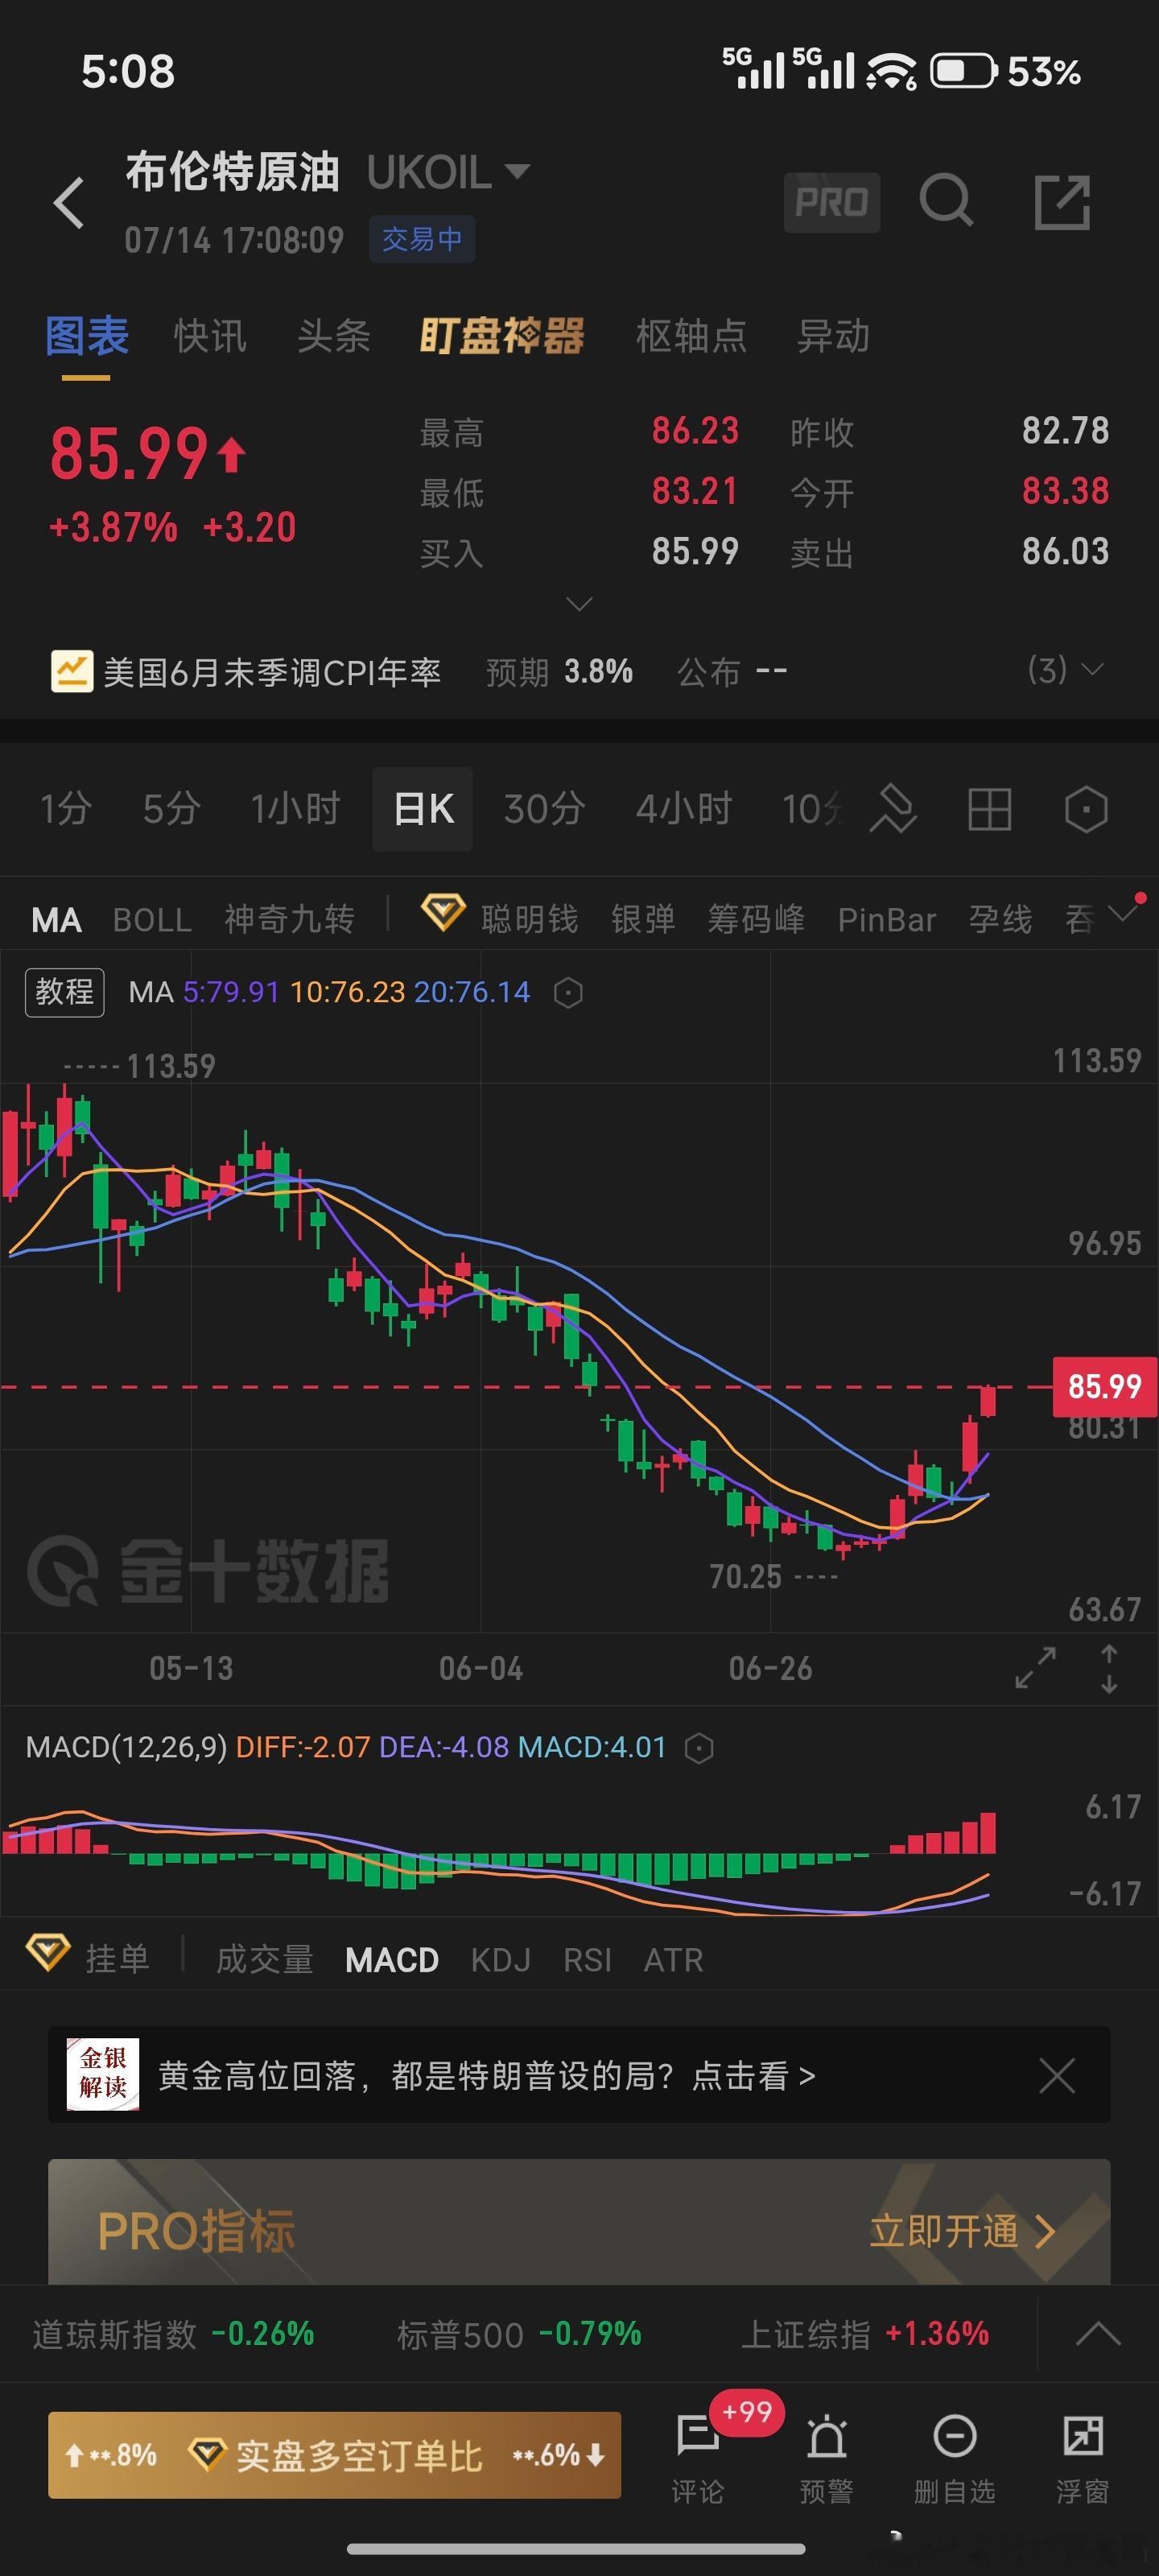The width and height of the screenshot is (1159, 2576).
Task: Switch sub-chart to RSI
Action: point(587,1959)
